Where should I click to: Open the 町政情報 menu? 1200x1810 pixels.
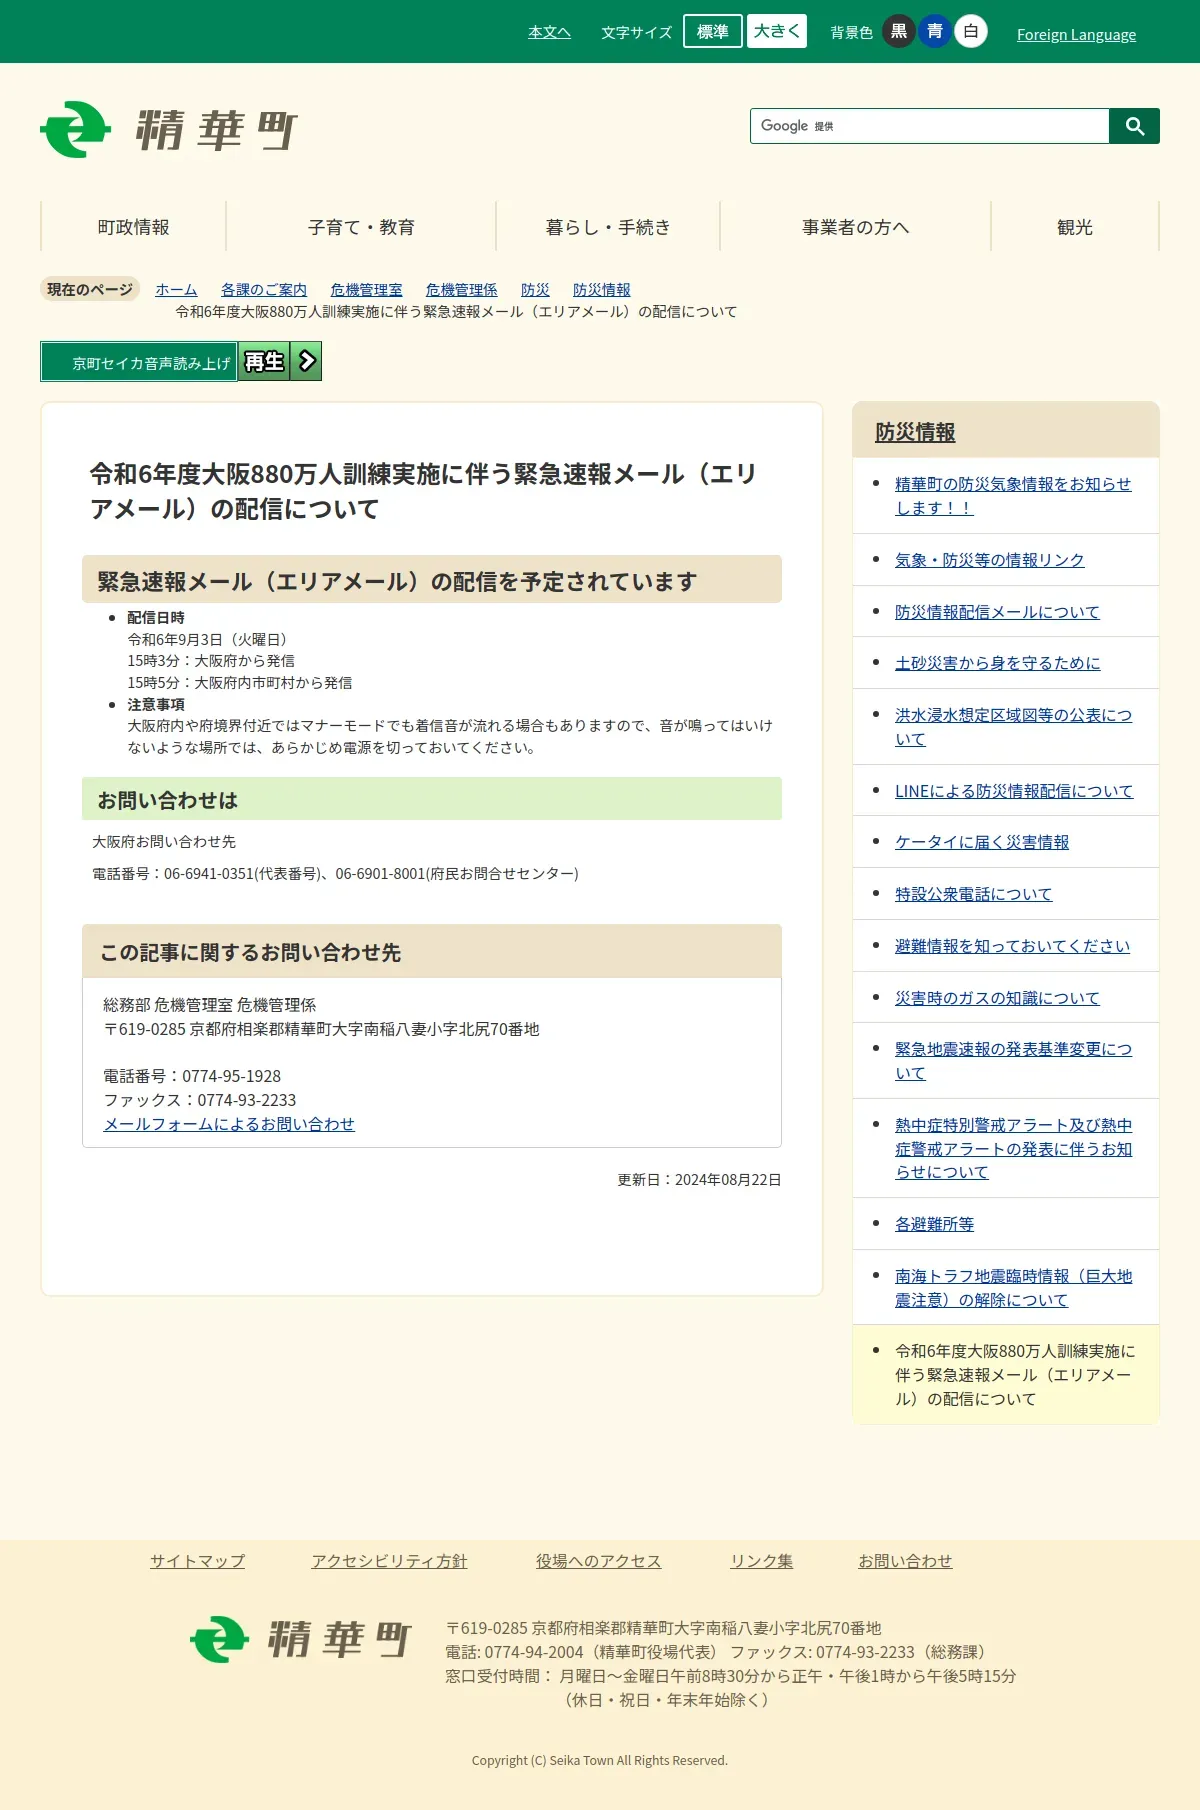pos(133,227)
